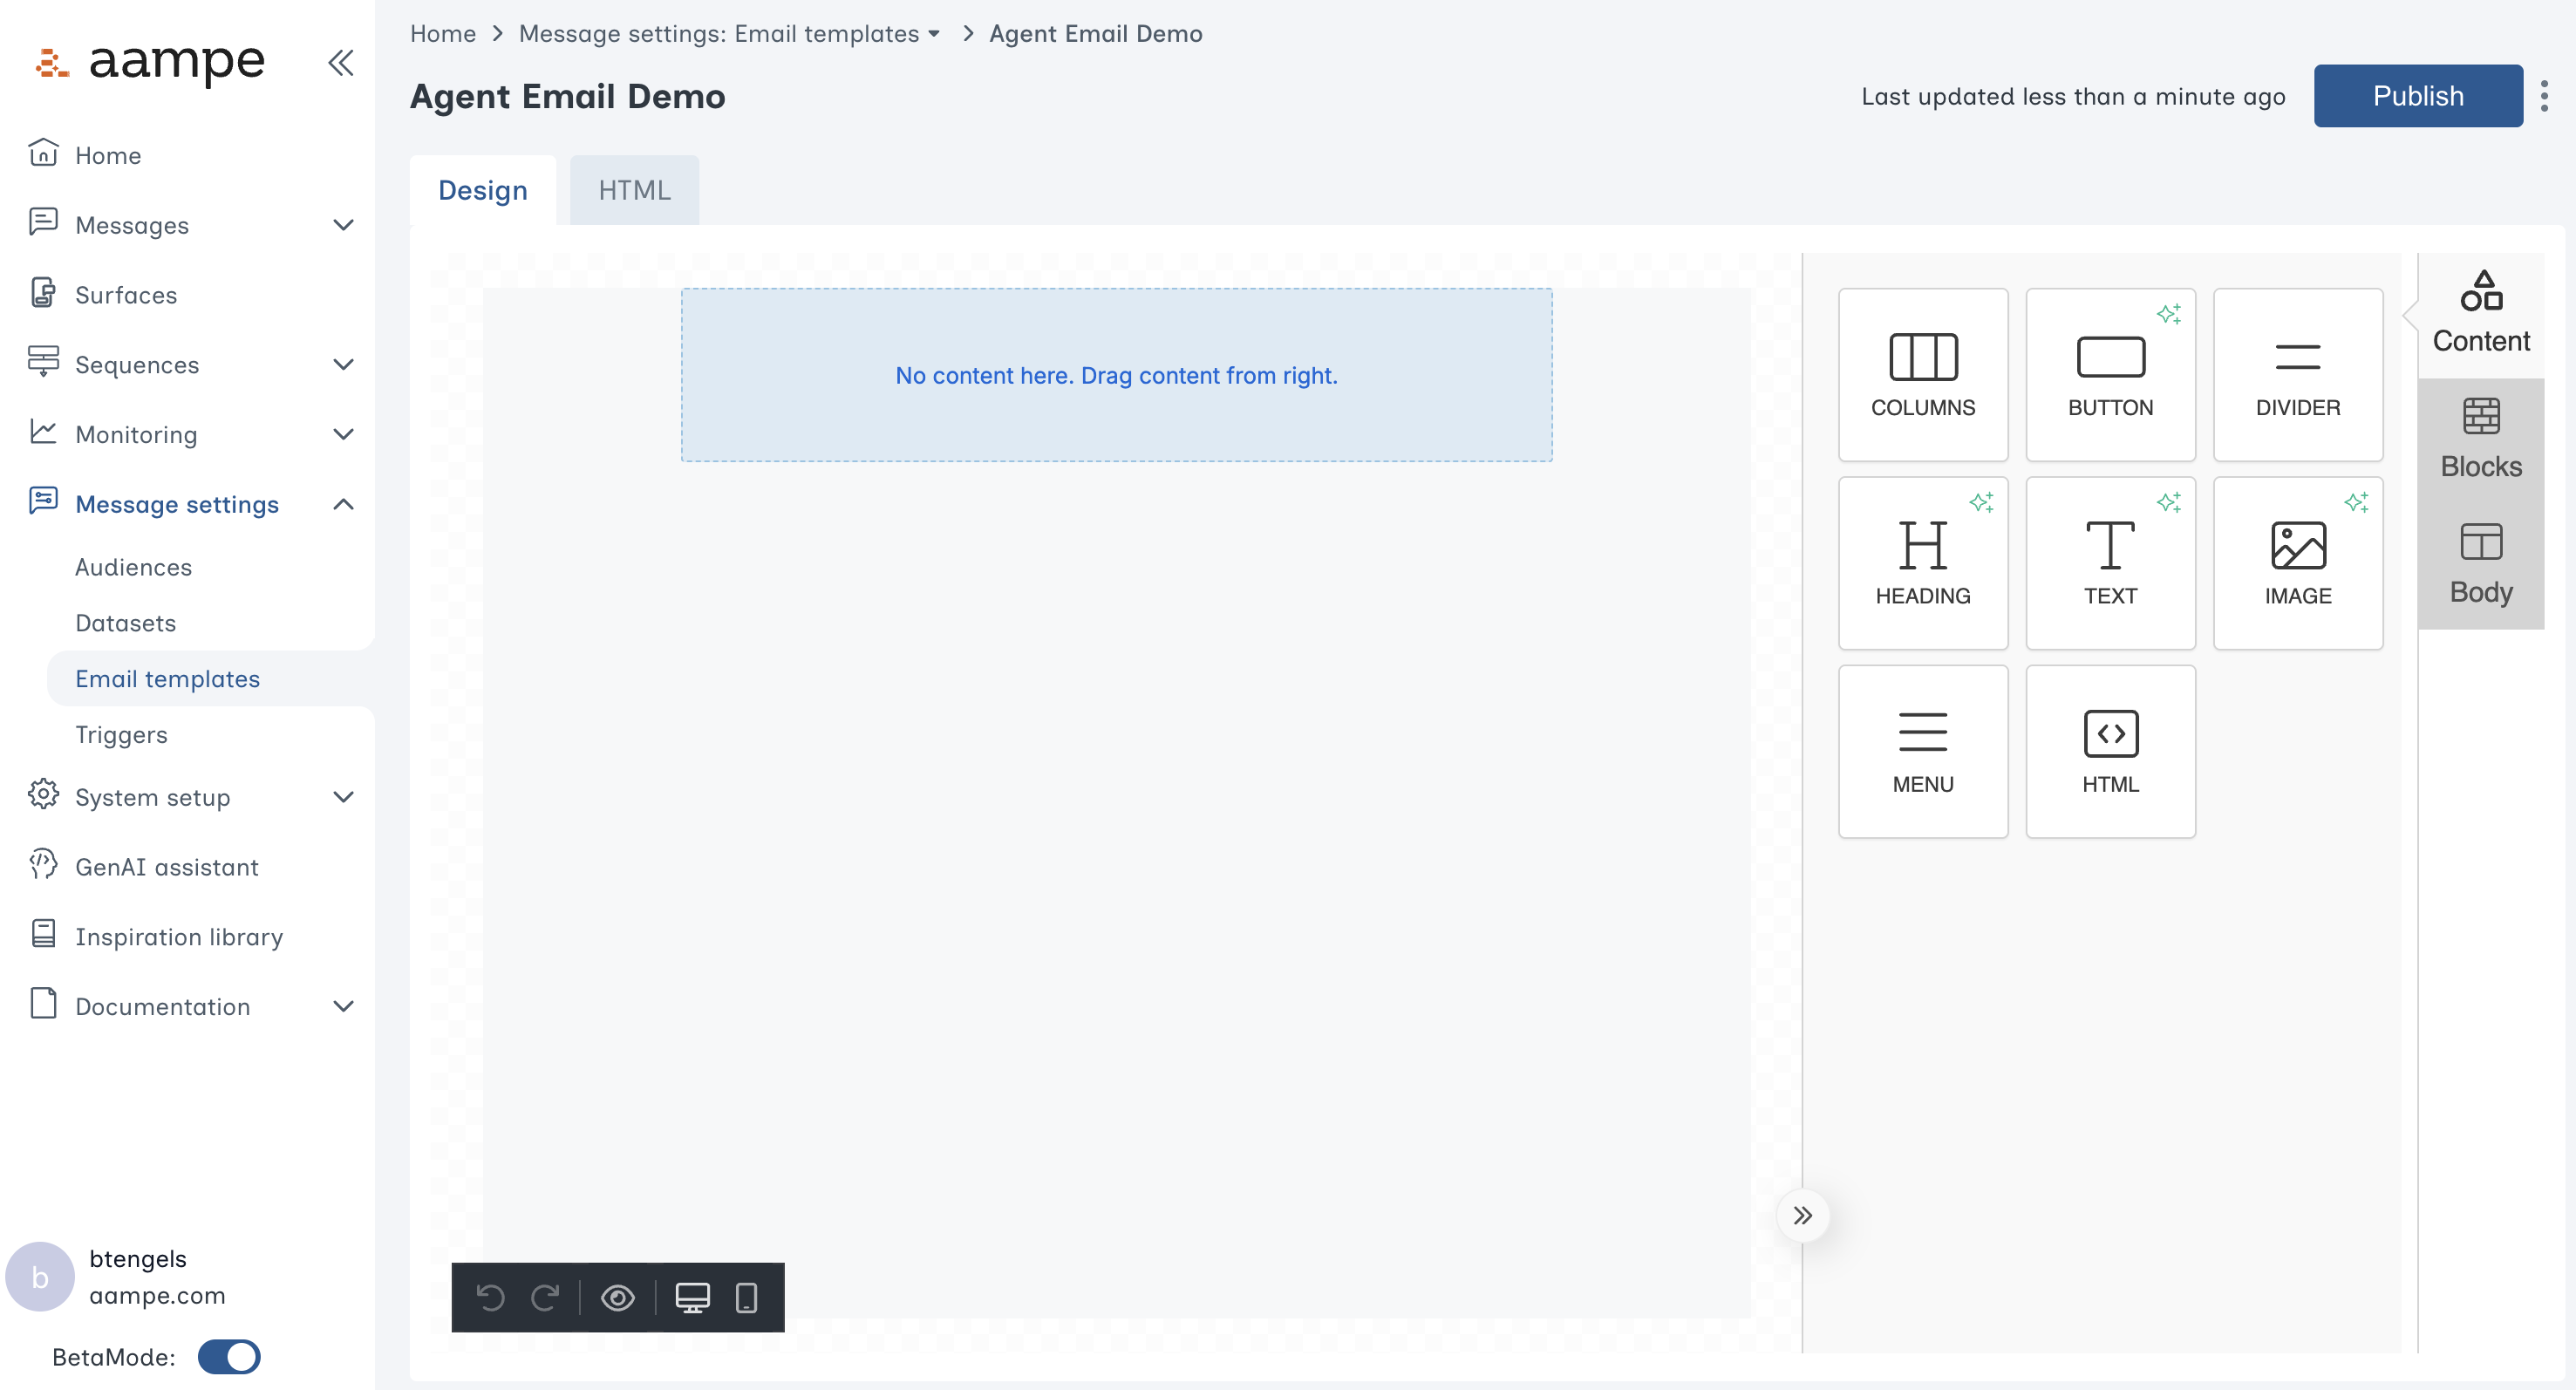
Task: Click the AI sparkle on the IMAGE block
Action: point(2356,502)
